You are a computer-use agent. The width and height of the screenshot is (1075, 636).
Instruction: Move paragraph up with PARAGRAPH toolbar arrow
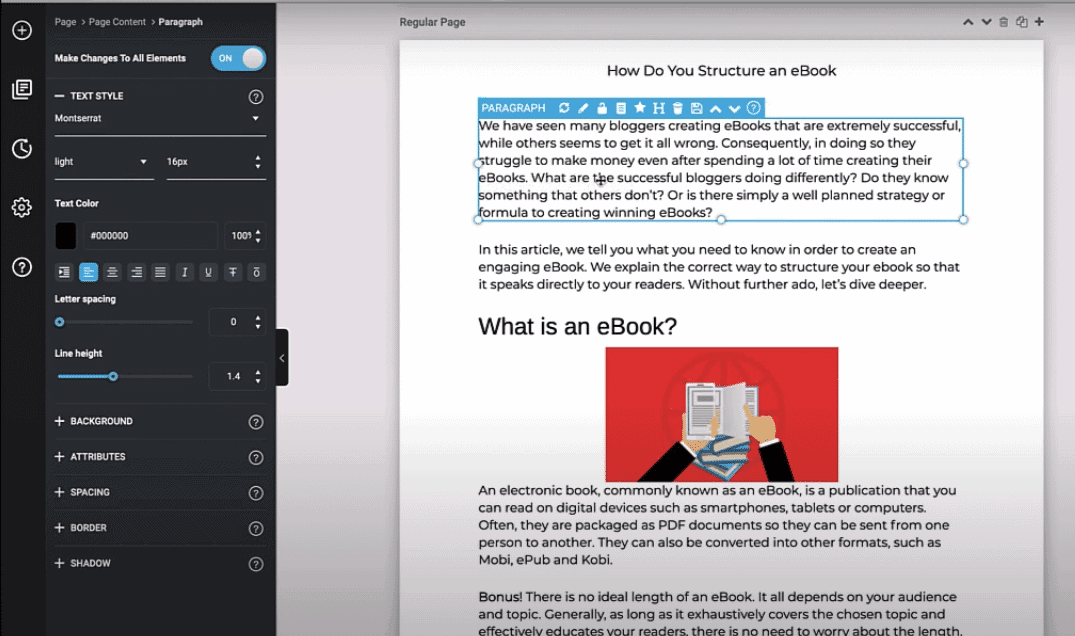click(716, 108)
